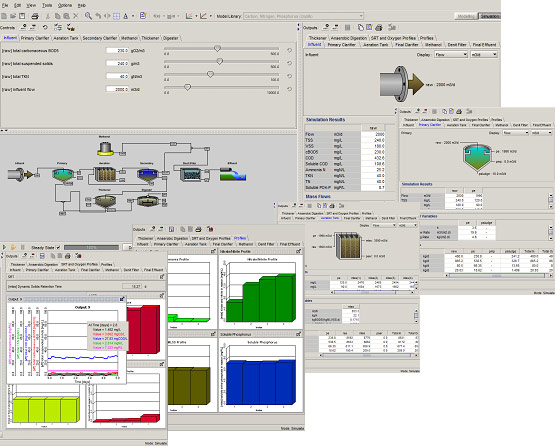Click the New file icon in main toolbar
Image resolution: width=556 pixels, height=447 pixels.
pos(4,16)
